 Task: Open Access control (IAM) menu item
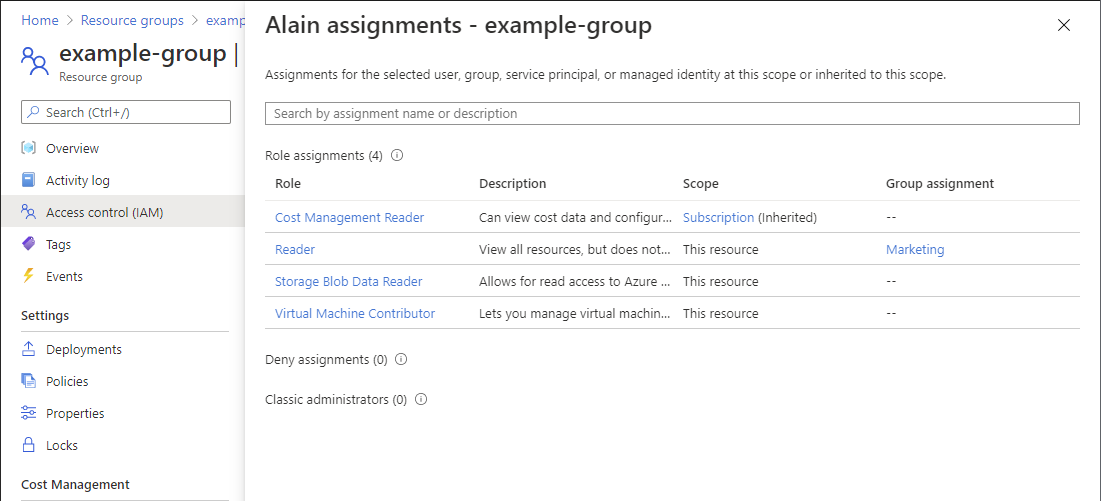(104, 212)
